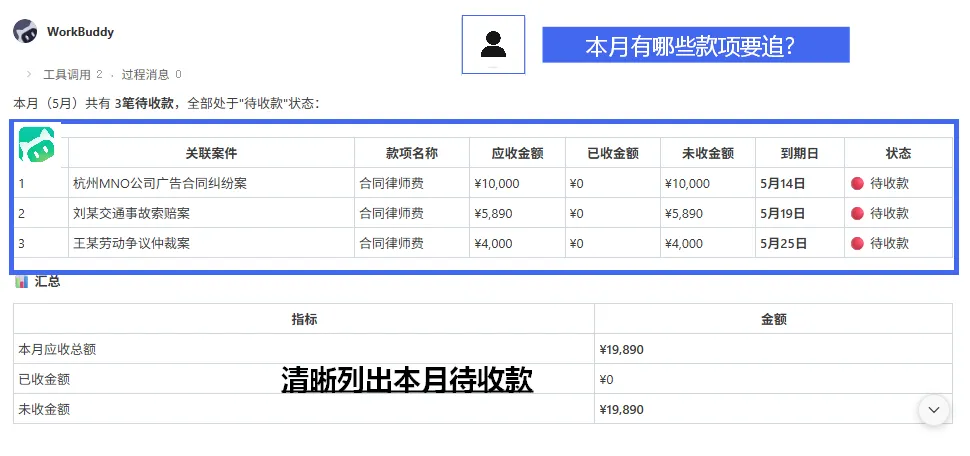Click ¥5,890 in the 应收金额 column
Screen dimensions: 970x456
(x=493, y=214)
